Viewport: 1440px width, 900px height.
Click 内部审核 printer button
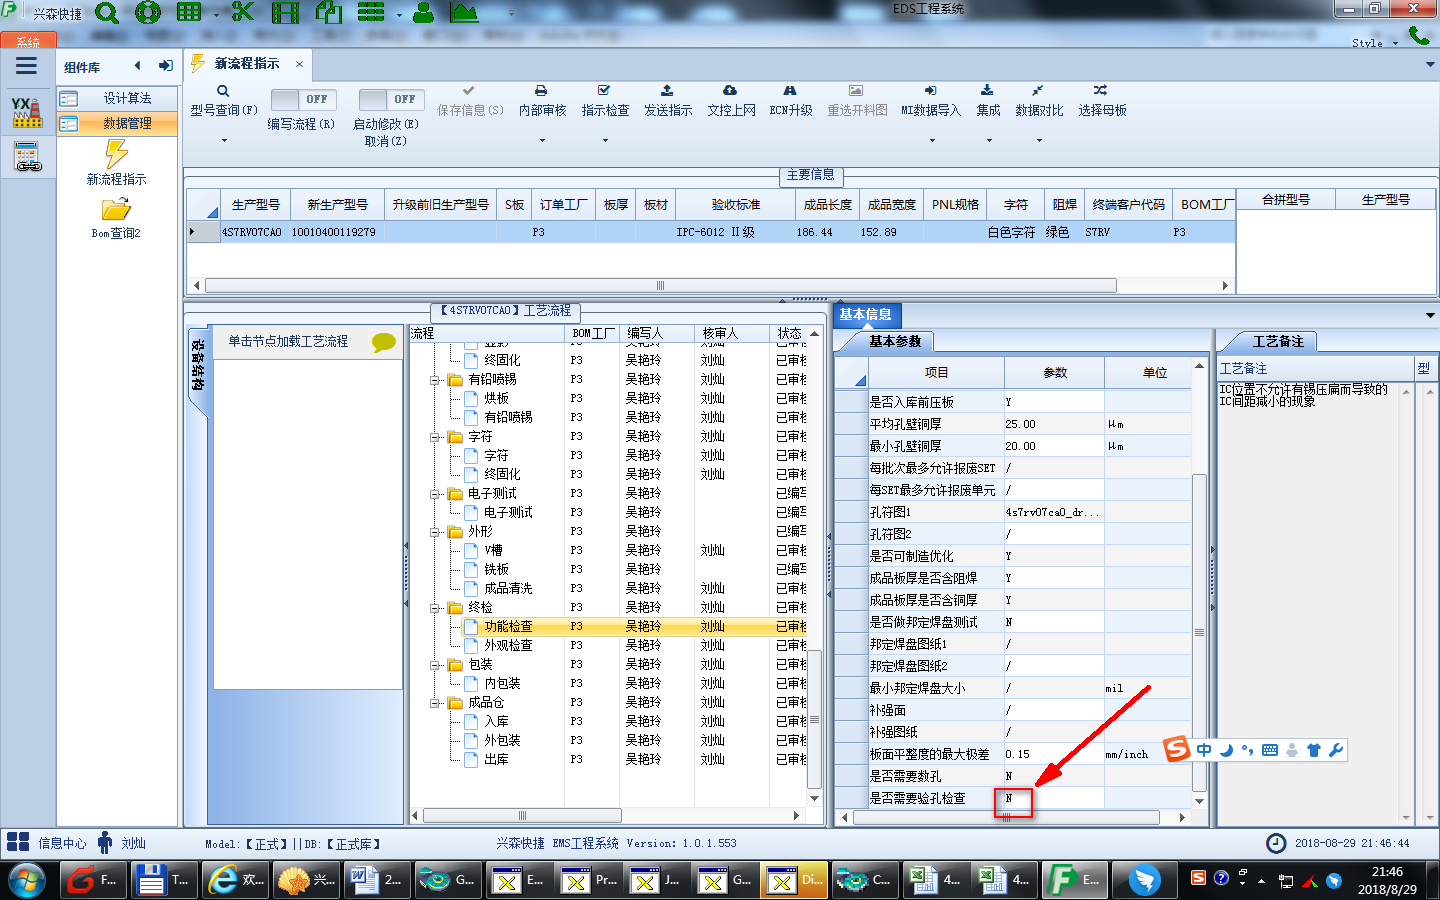(x=542, y=101)
